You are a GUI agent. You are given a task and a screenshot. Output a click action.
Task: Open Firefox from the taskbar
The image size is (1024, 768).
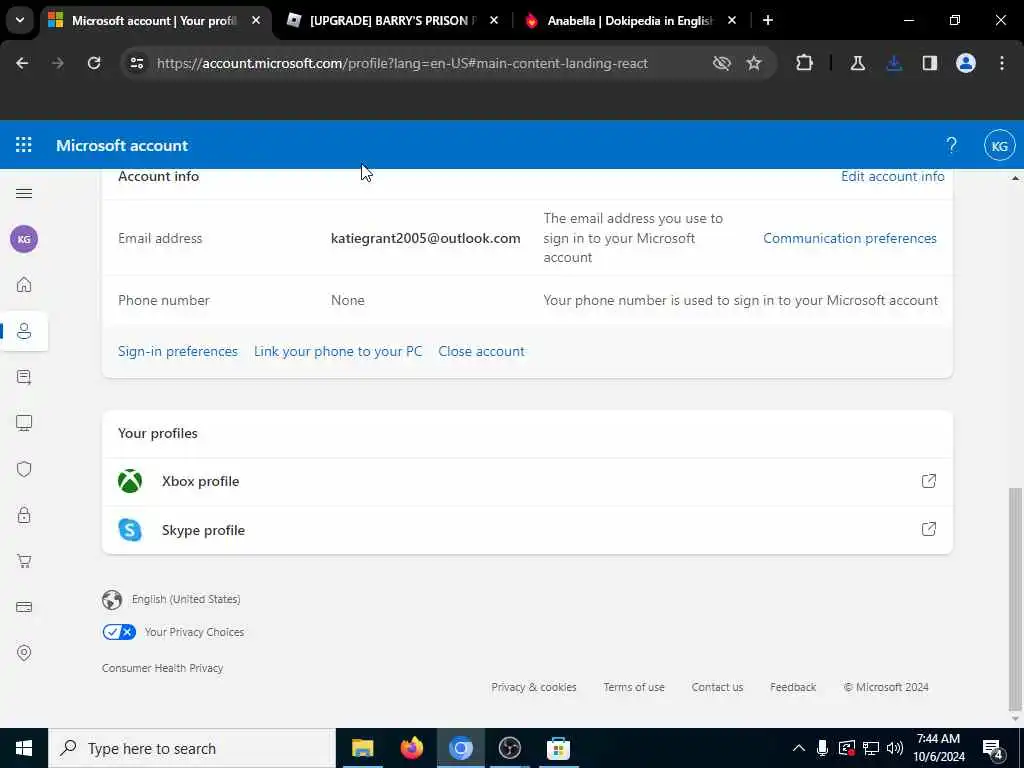pyautogui.click(x=411, y=748)
